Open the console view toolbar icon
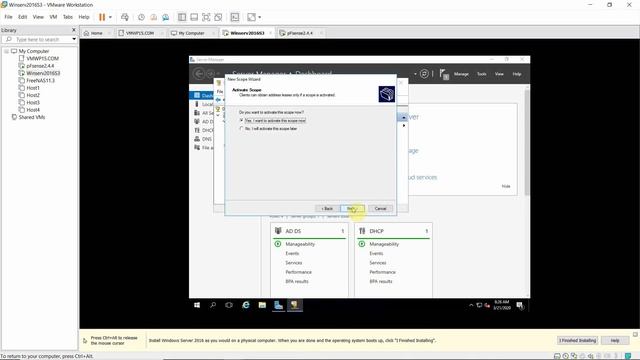 [235, 17]
